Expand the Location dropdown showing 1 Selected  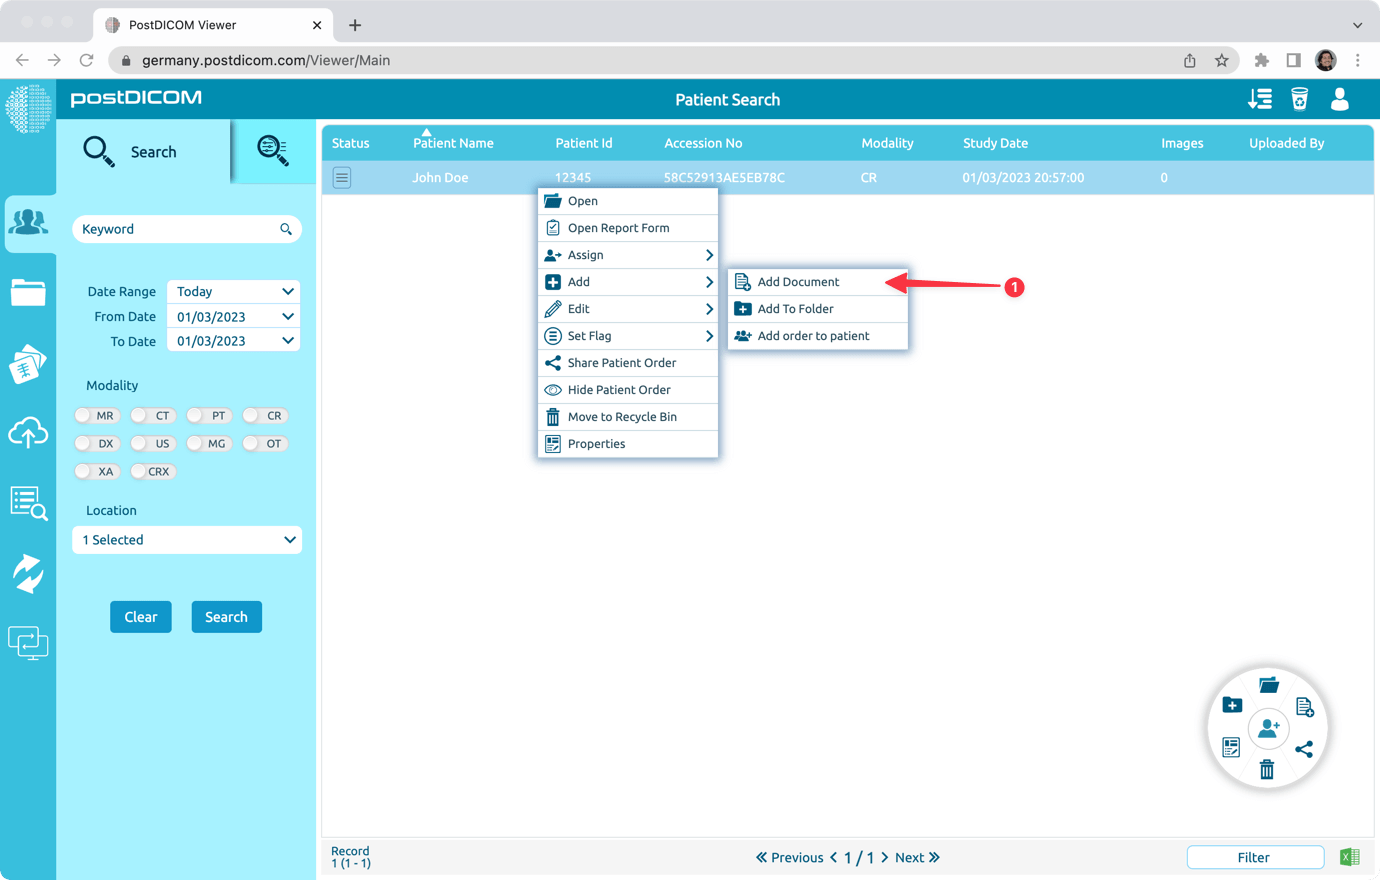pyautogui.click(x=186, y=539)
